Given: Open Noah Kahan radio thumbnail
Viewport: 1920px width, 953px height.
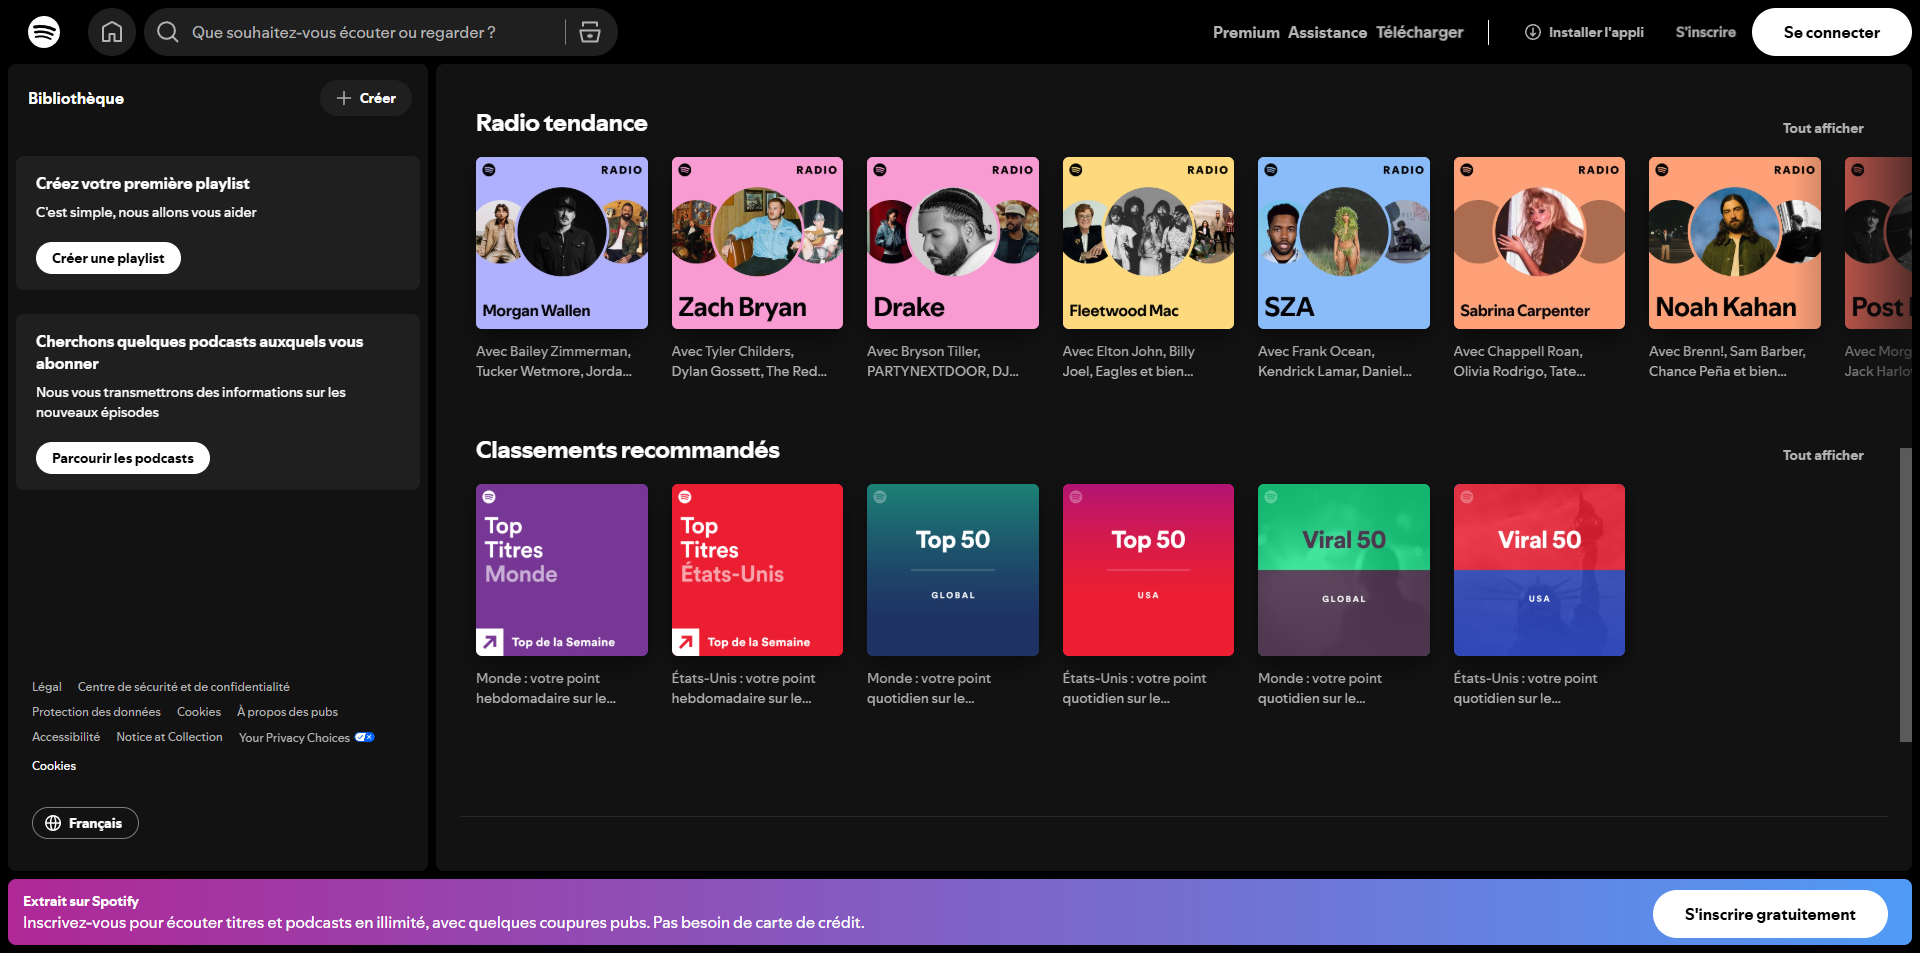Looking at the screenshot, I should pyautogui.click(x=1735, y=243).
